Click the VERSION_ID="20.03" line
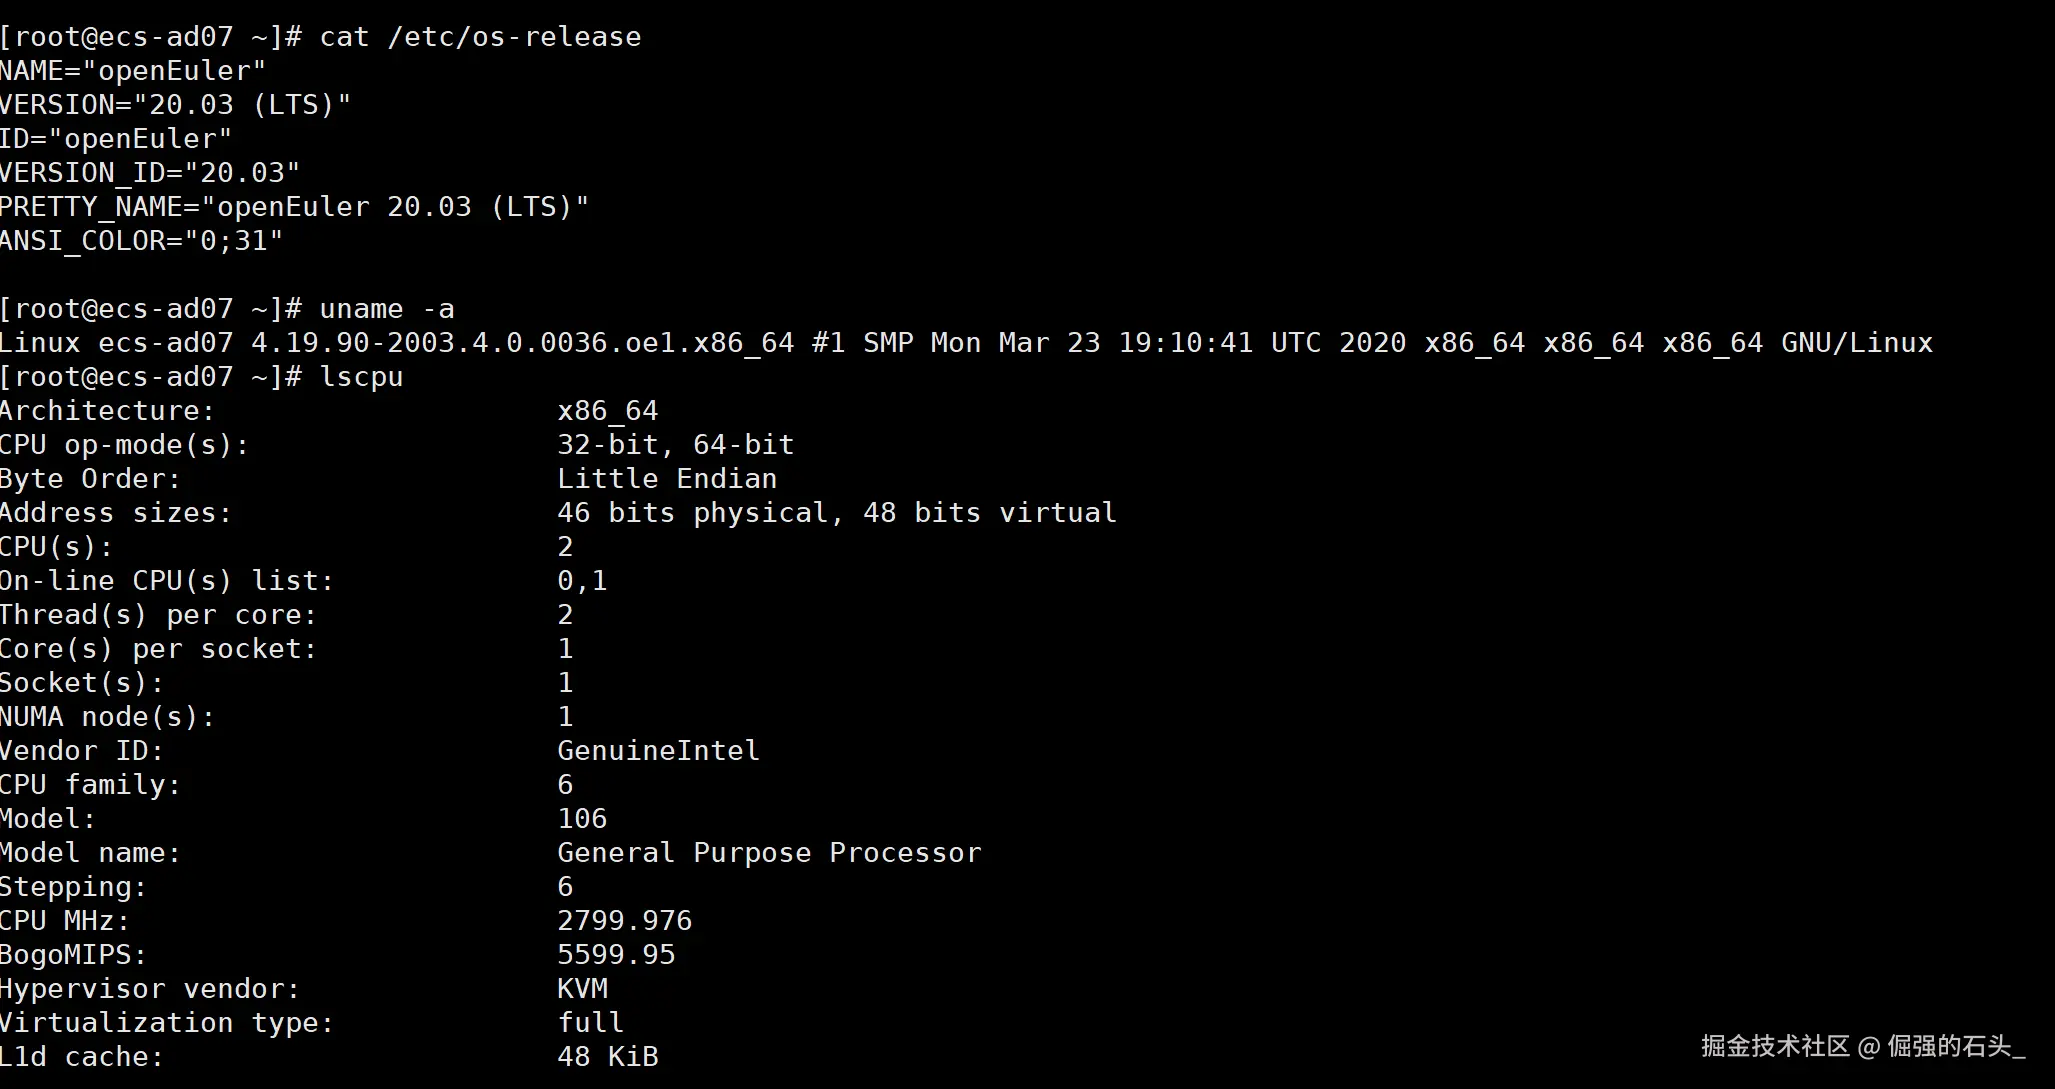The height and width of the screenshot is (1089, 2055). (x=150, y=173)
